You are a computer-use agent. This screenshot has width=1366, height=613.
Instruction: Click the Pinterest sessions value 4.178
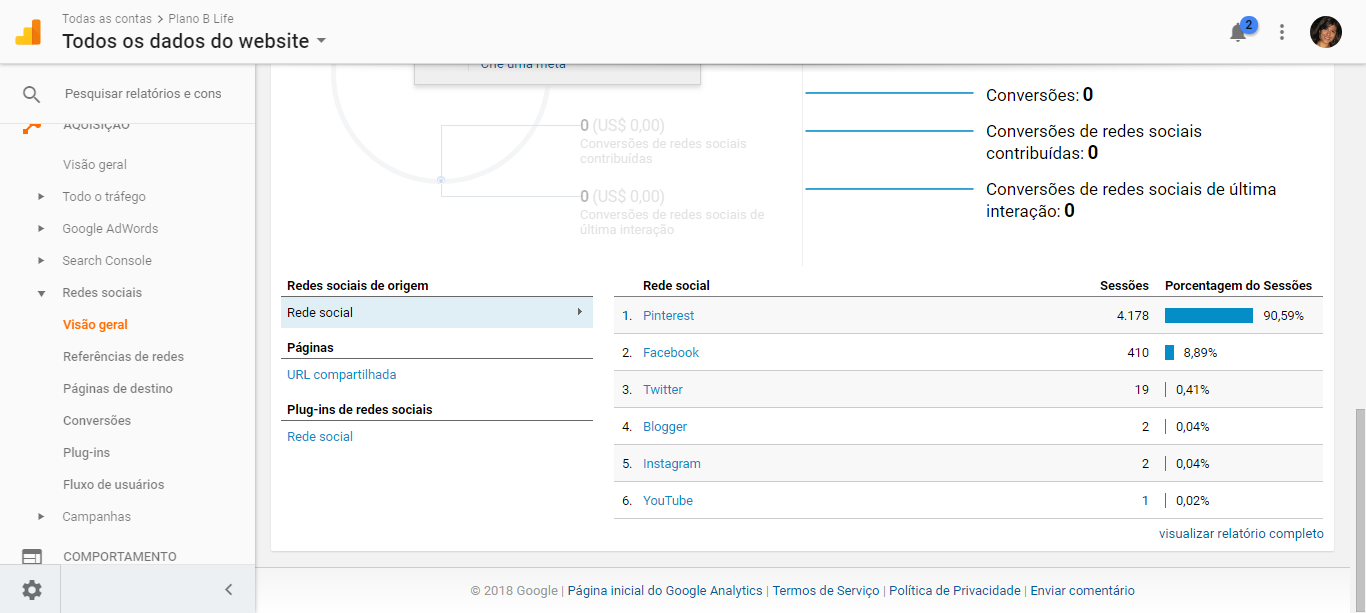[1133, 316]
